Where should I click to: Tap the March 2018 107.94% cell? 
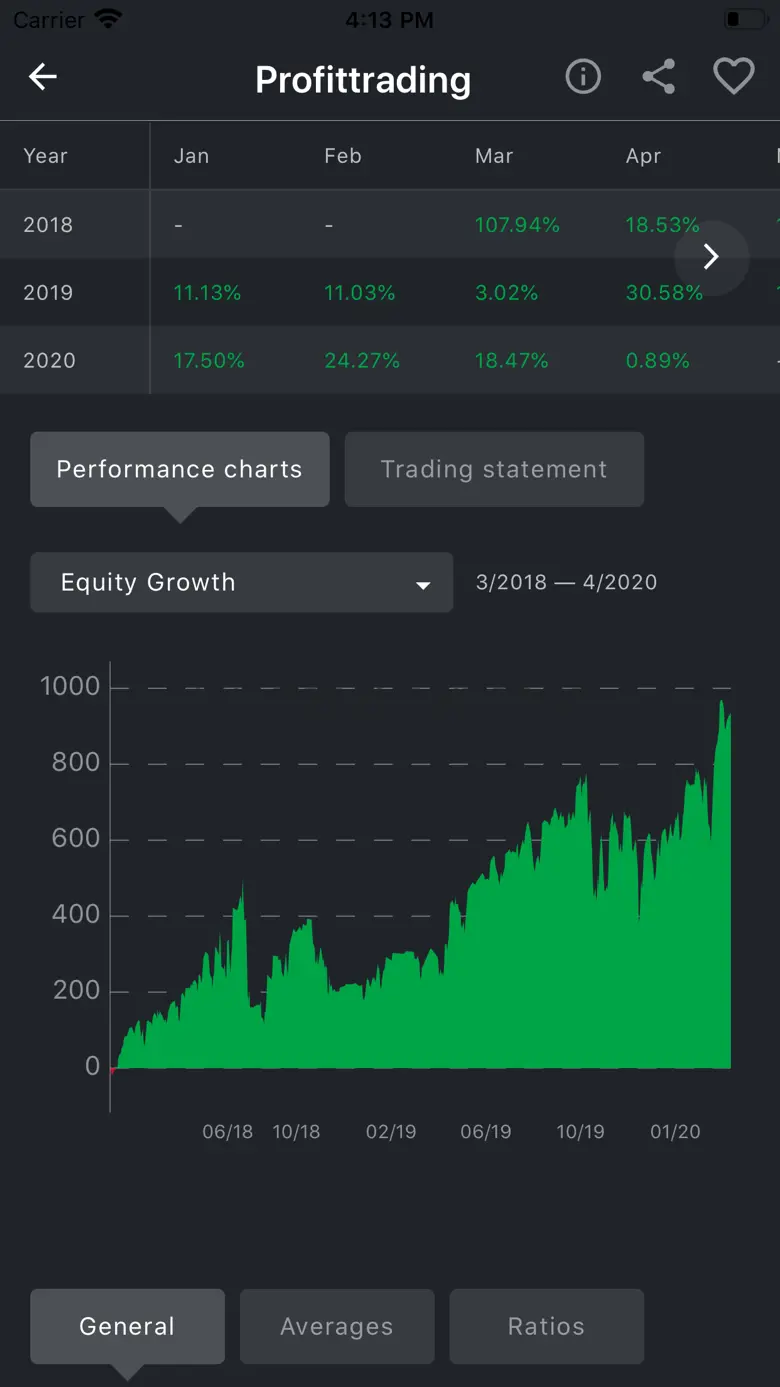pos(517,225)
